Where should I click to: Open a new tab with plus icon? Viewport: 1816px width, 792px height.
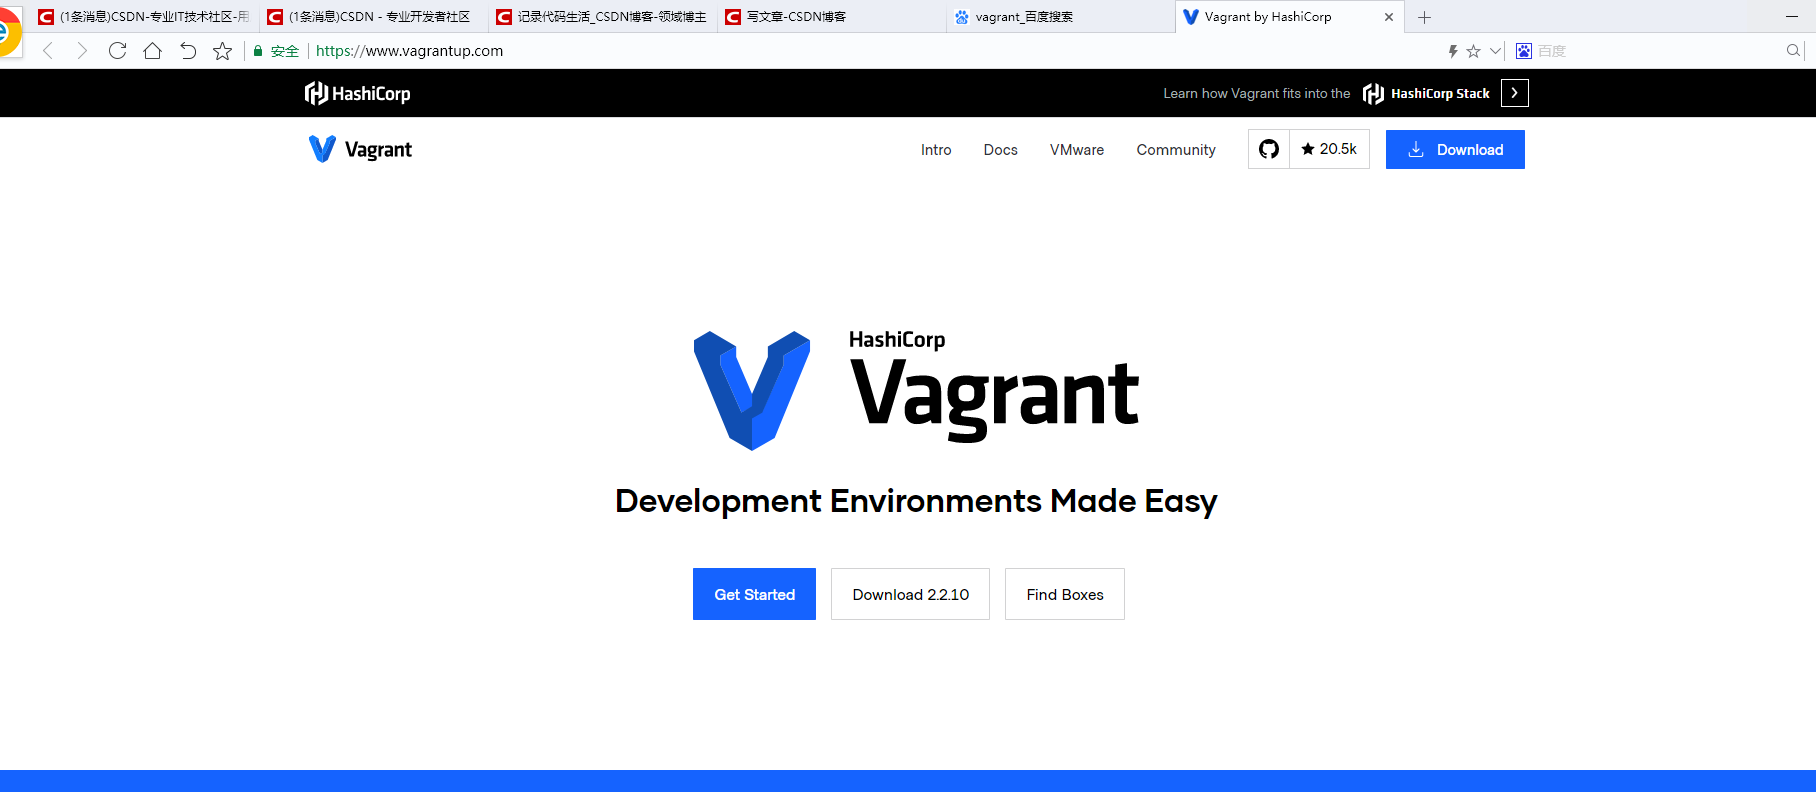point(1424,17)
